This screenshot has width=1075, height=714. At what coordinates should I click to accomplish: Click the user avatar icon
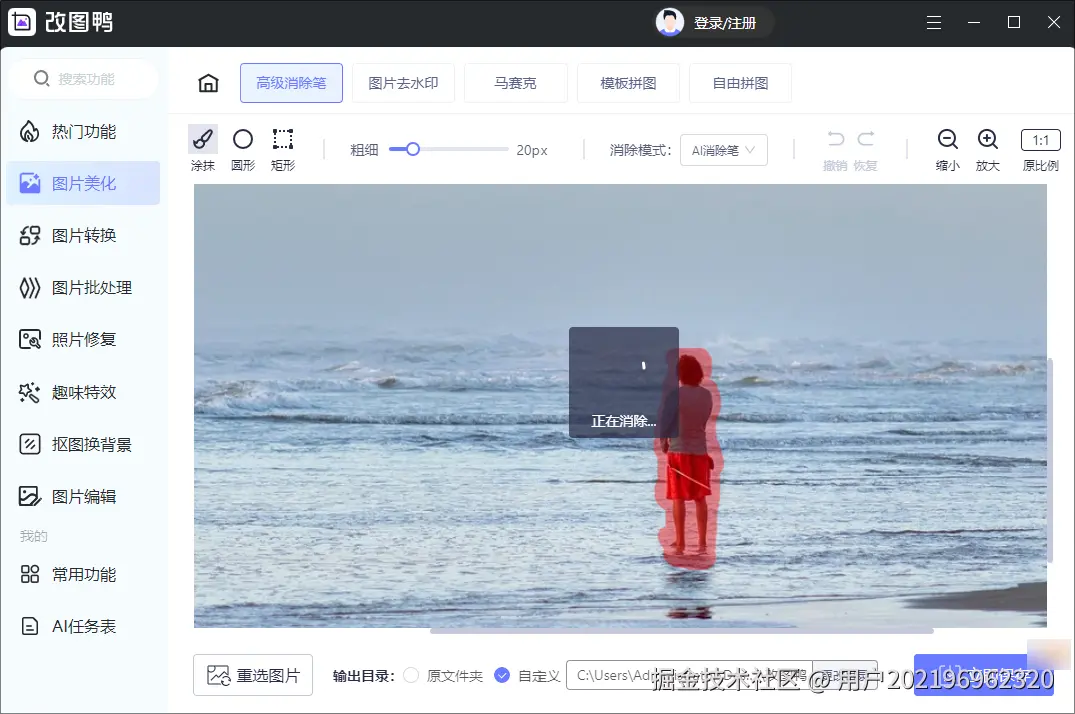pos(670,22)
